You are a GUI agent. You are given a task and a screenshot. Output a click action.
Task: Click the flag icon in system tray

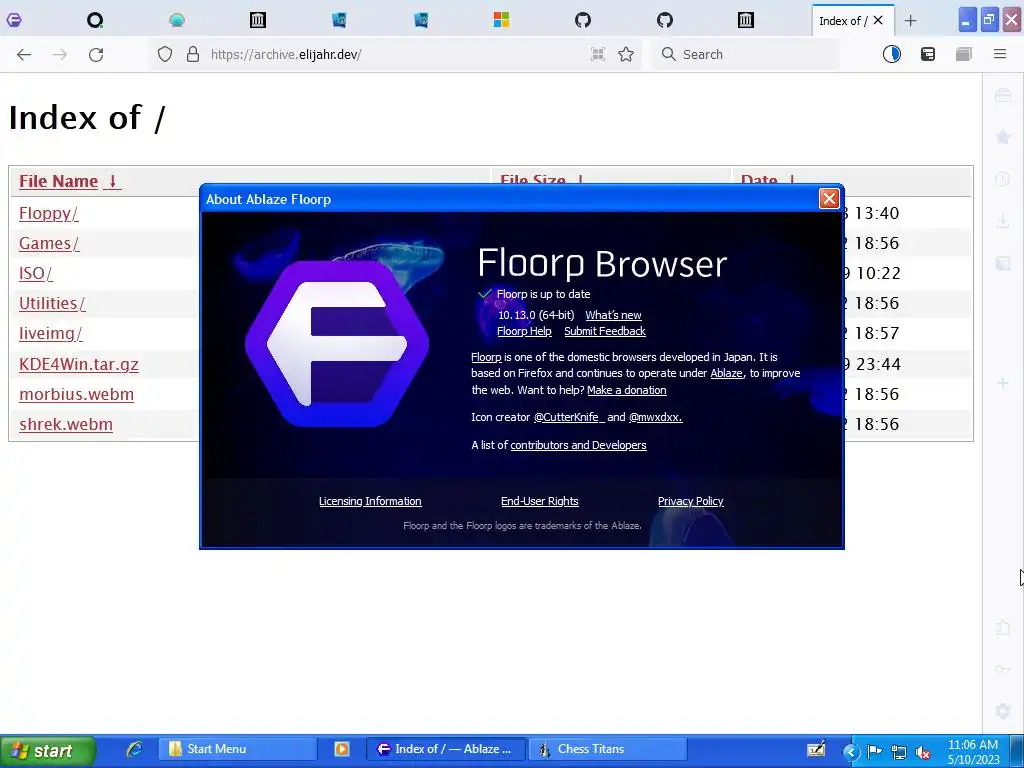click(874, 752)
